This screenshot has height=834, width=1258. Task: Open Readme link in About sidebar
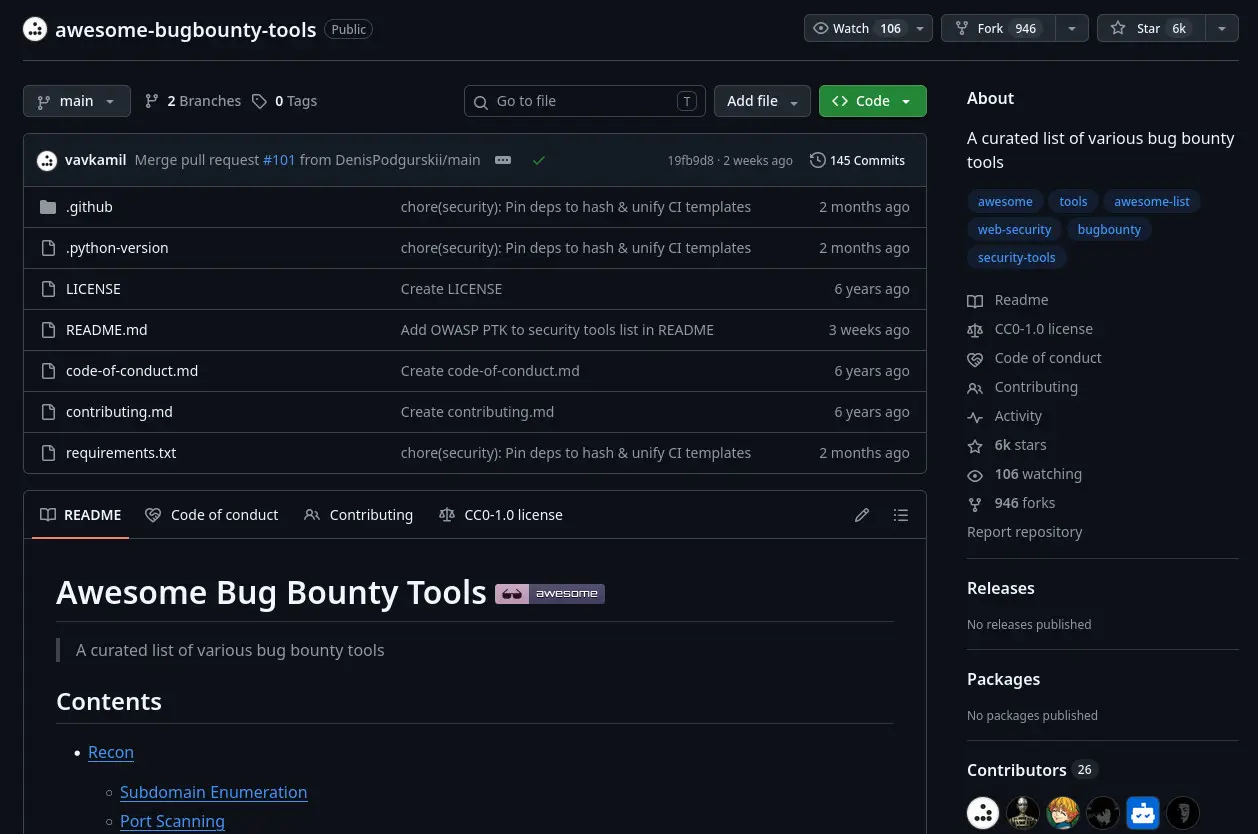[1008, 300]
